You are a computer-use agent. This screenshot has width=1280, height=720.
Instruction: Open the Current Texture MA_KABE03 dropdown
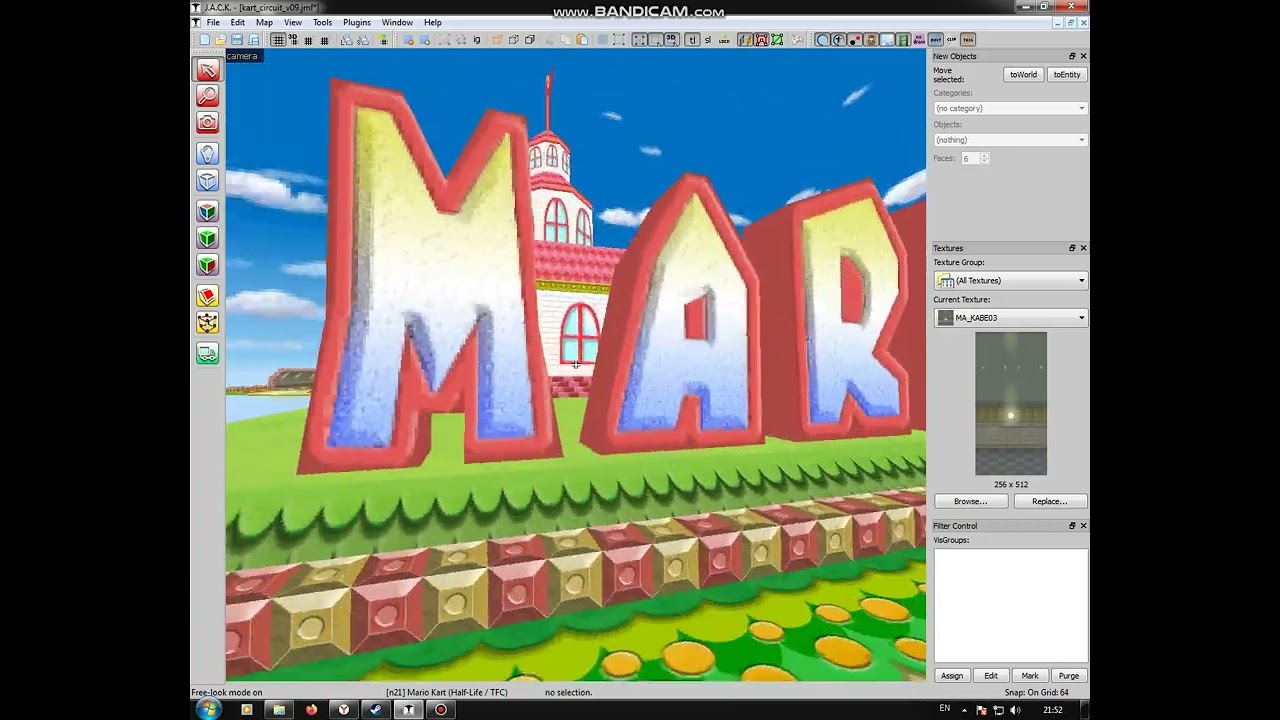pos(1010,318)
